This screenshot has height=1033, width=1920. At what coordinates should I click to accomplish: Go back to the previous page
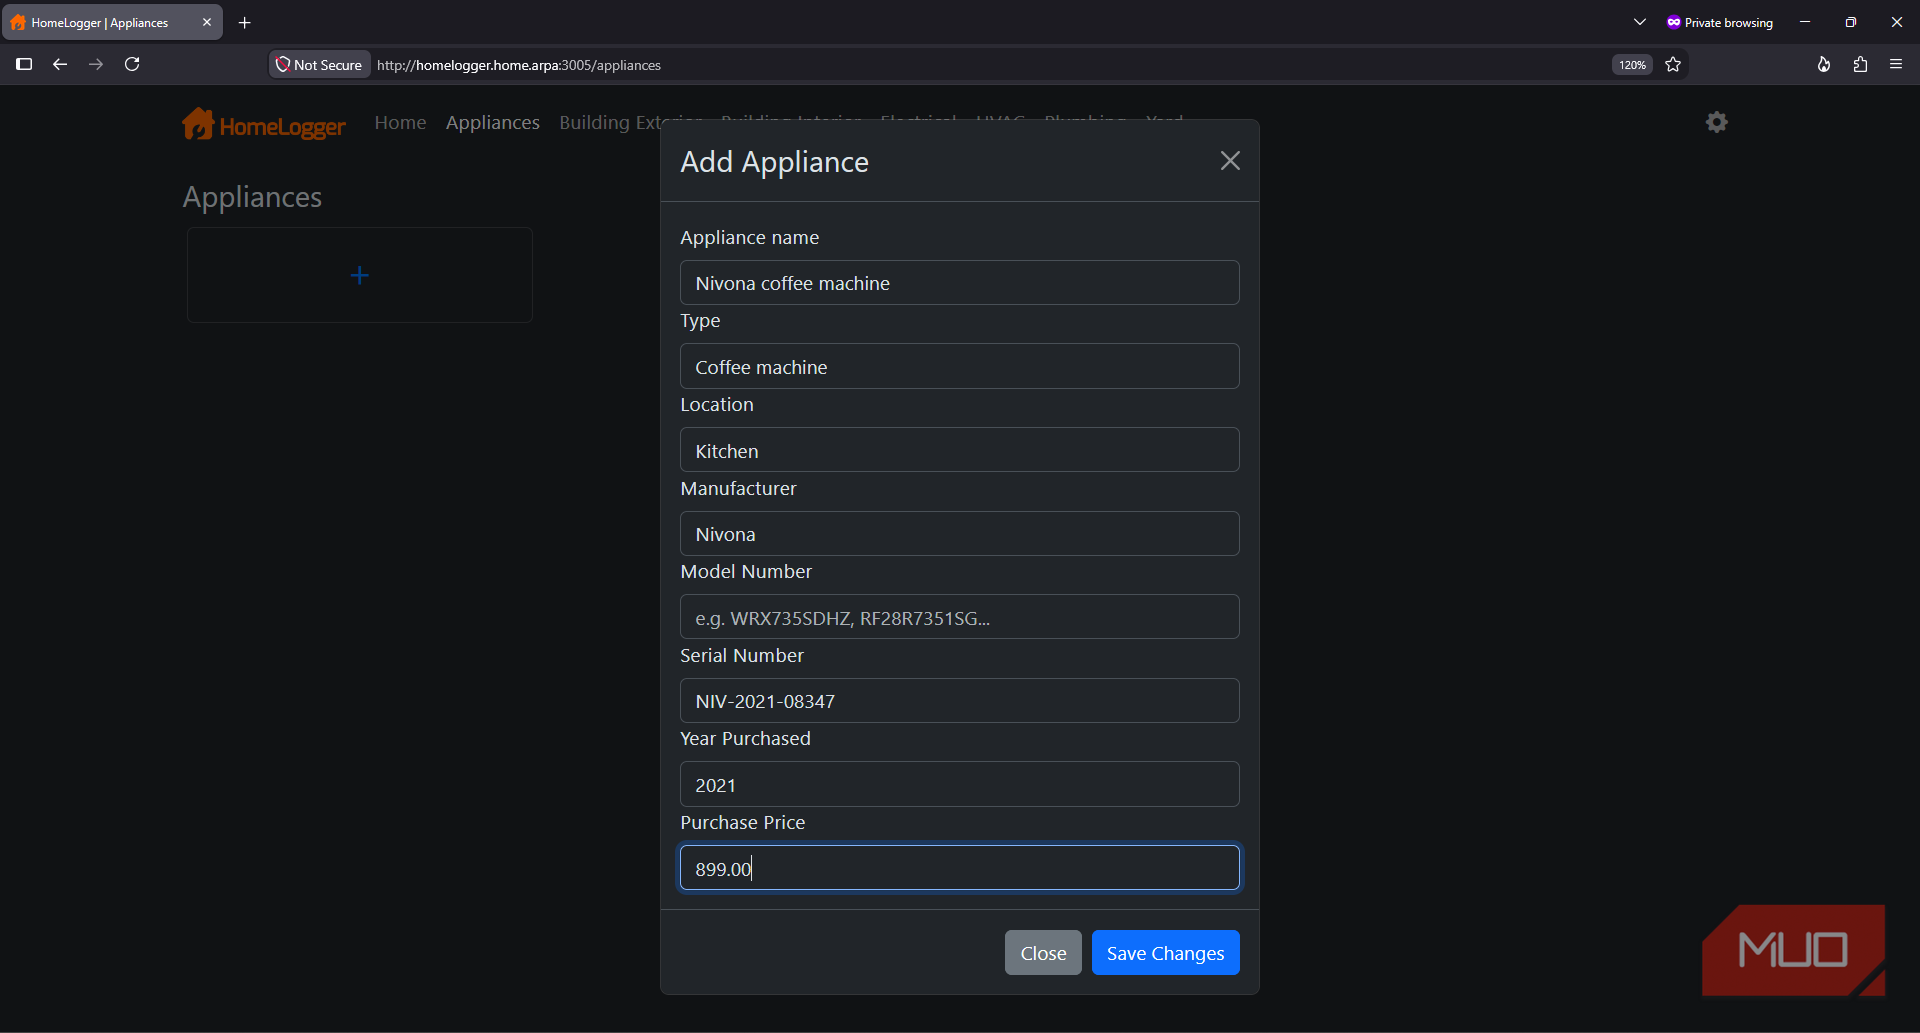[60, 64]
